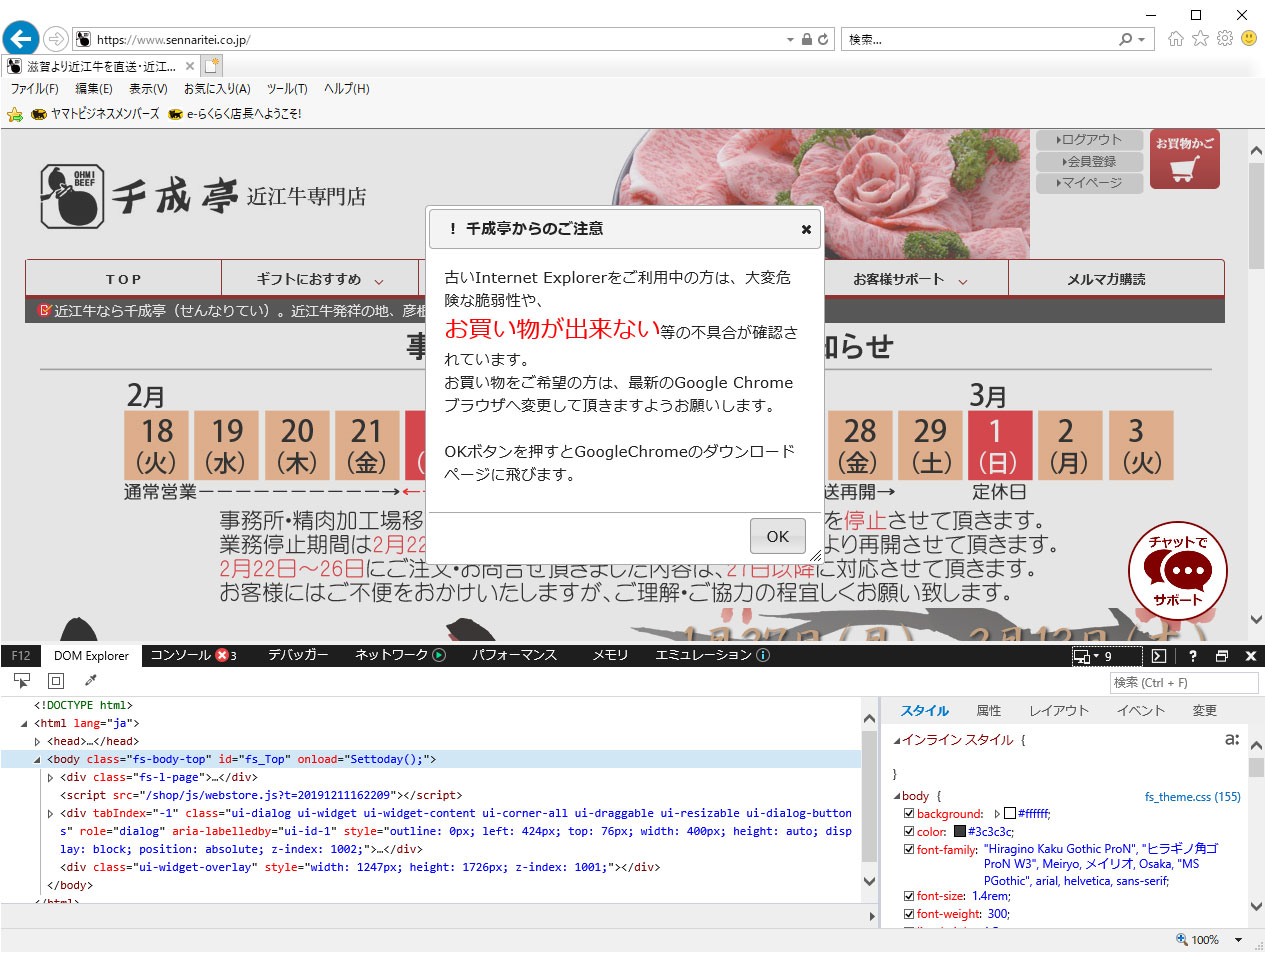The width and height of the screenshot is (1266, 953).
Task: Toggle the DOM element highlight box icon
Action: tap(56, 681)
